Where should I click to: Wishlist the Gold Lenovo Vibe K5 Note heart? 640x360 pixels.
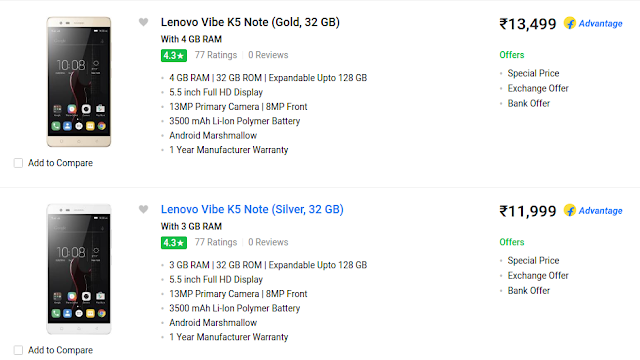(143, 22)
